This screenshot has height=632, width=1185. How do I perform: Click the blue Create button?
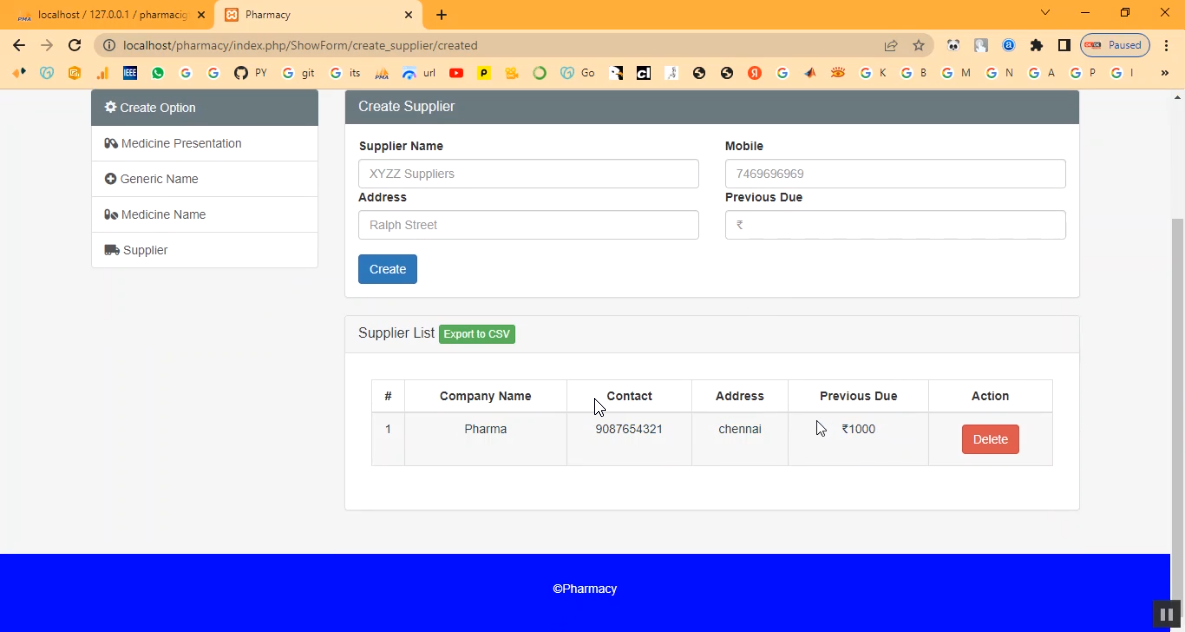coord(387,269)
